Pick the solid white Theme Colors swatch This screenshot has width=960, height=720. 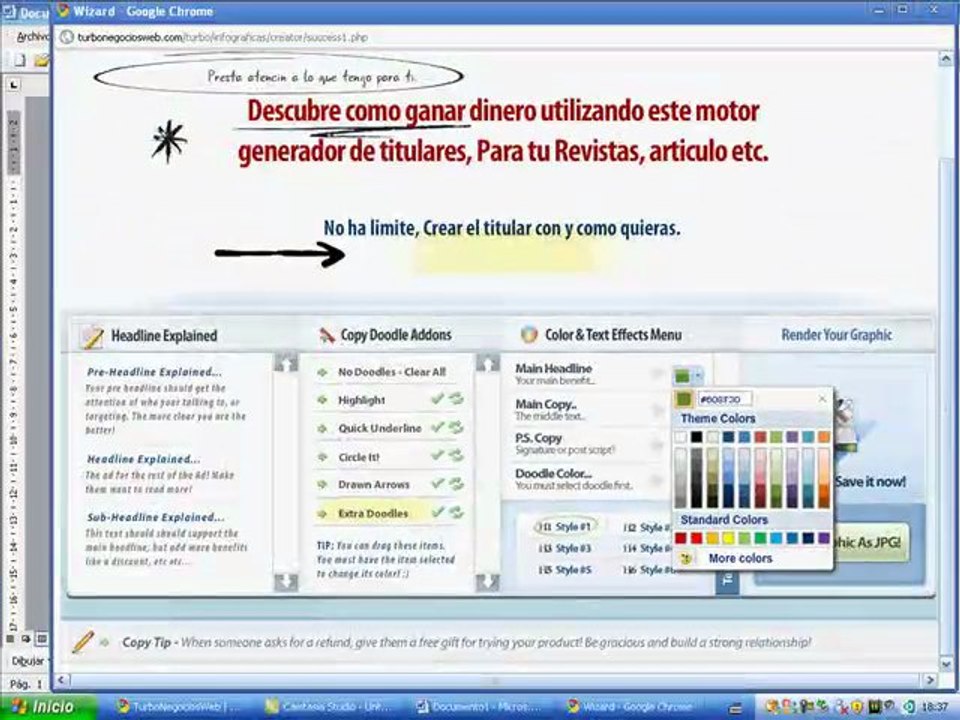681,437
